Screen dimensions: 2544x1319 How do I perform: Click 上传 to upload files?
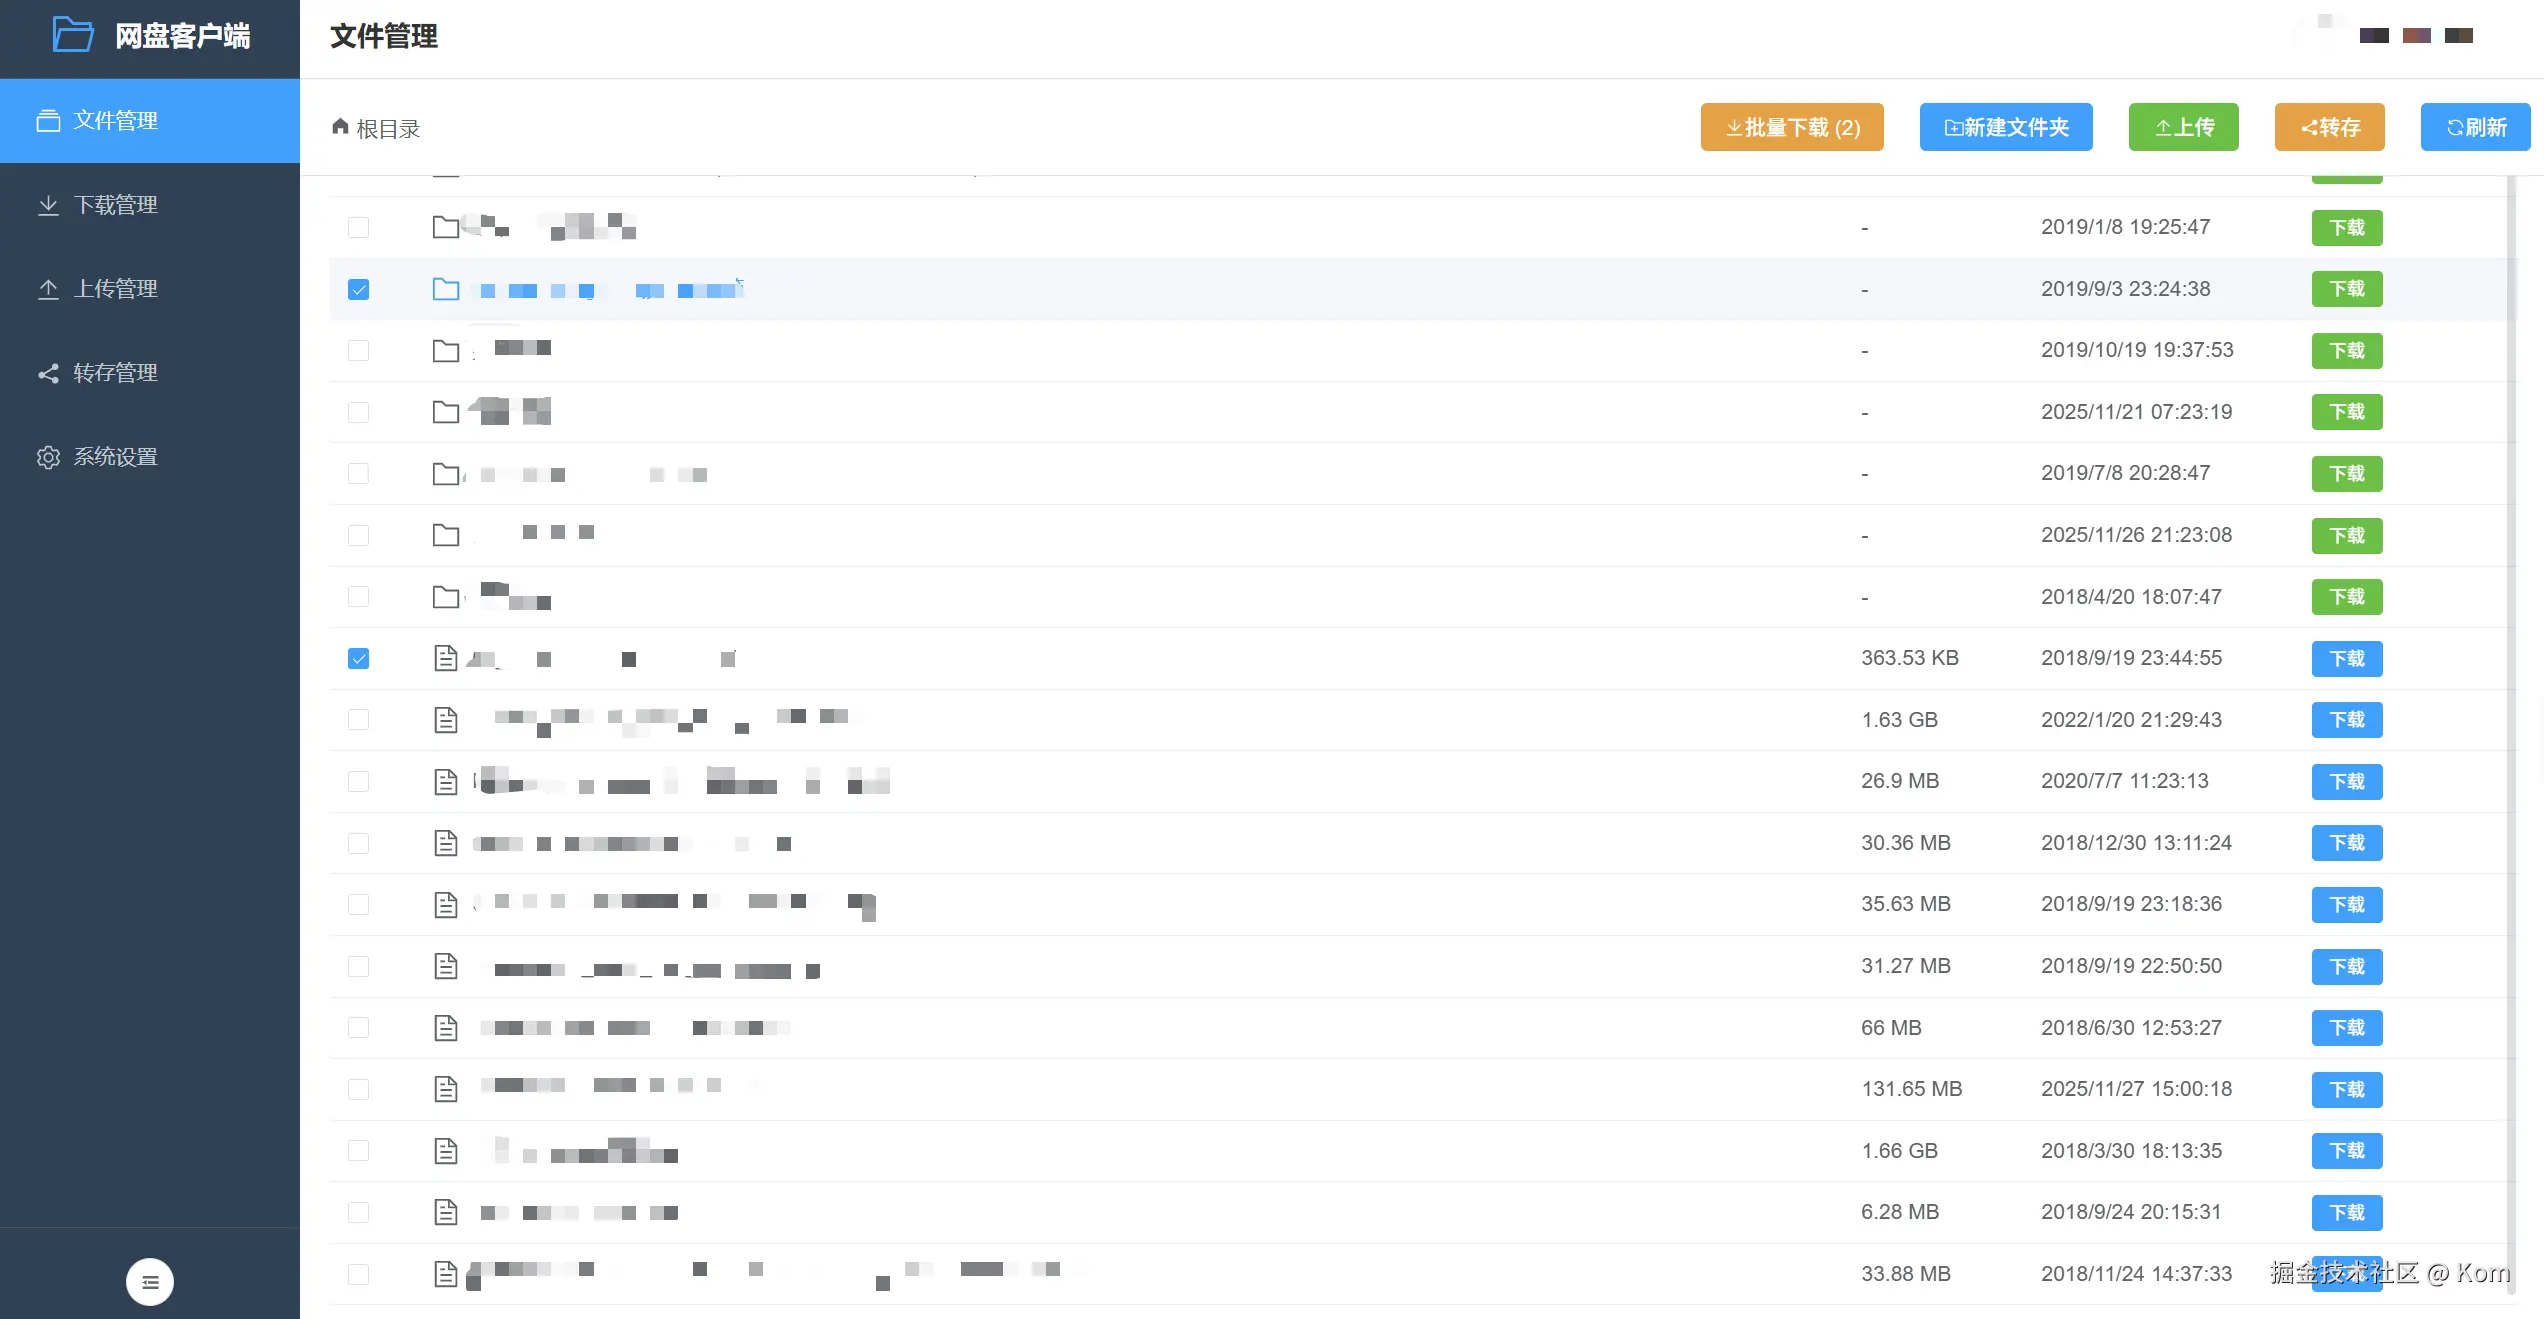coord(2184,127)
